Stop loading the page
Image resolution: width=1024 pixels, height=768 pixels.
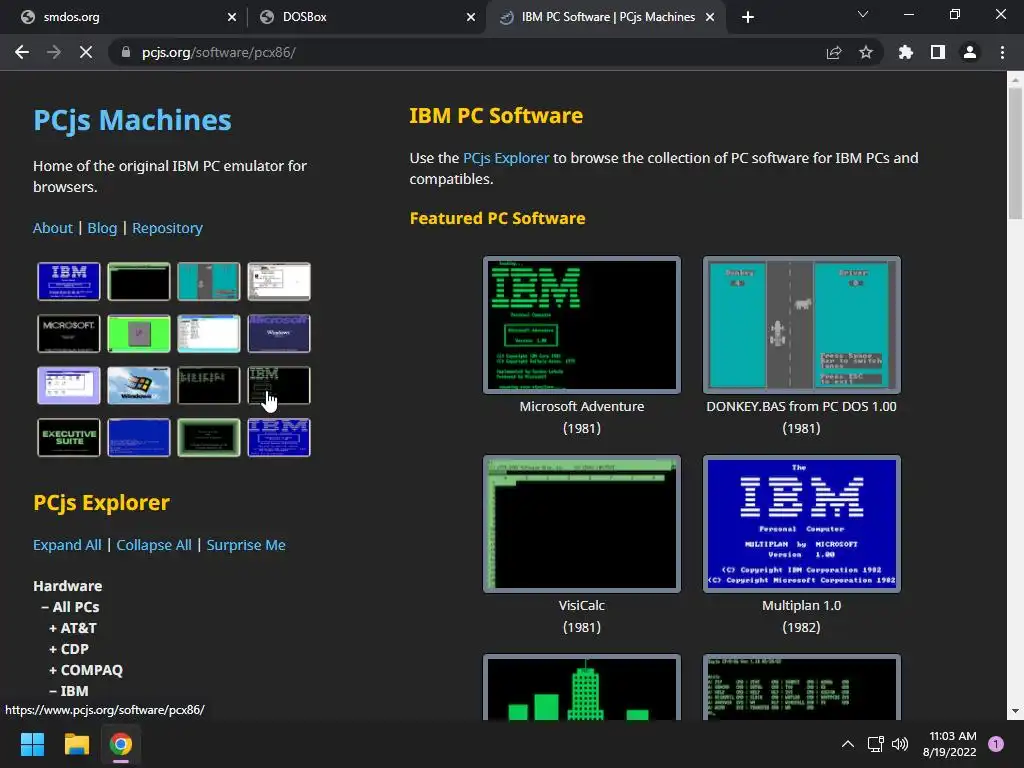click(86, 52)
